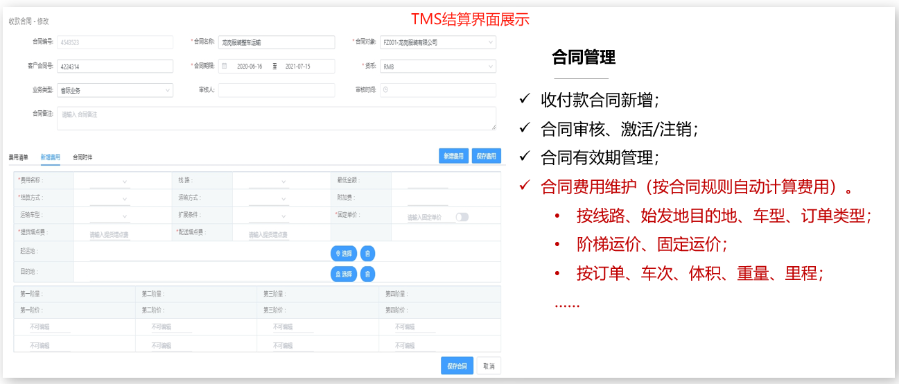
Task: Click the 保存合同 save contract button
Action: tap(457, 366)
